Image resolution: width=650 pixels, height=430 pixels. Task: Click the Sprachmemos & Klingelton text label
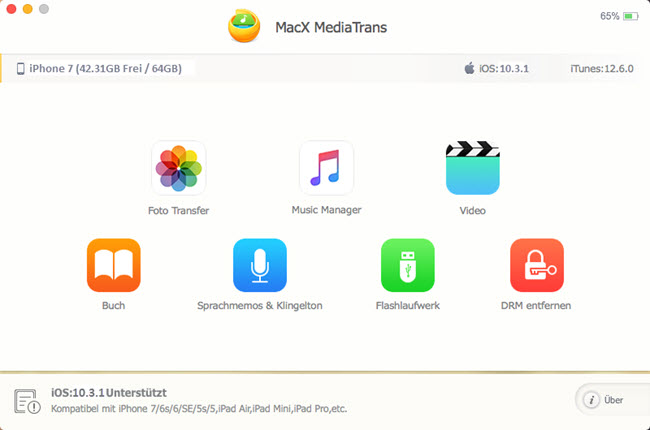[259, 306]
